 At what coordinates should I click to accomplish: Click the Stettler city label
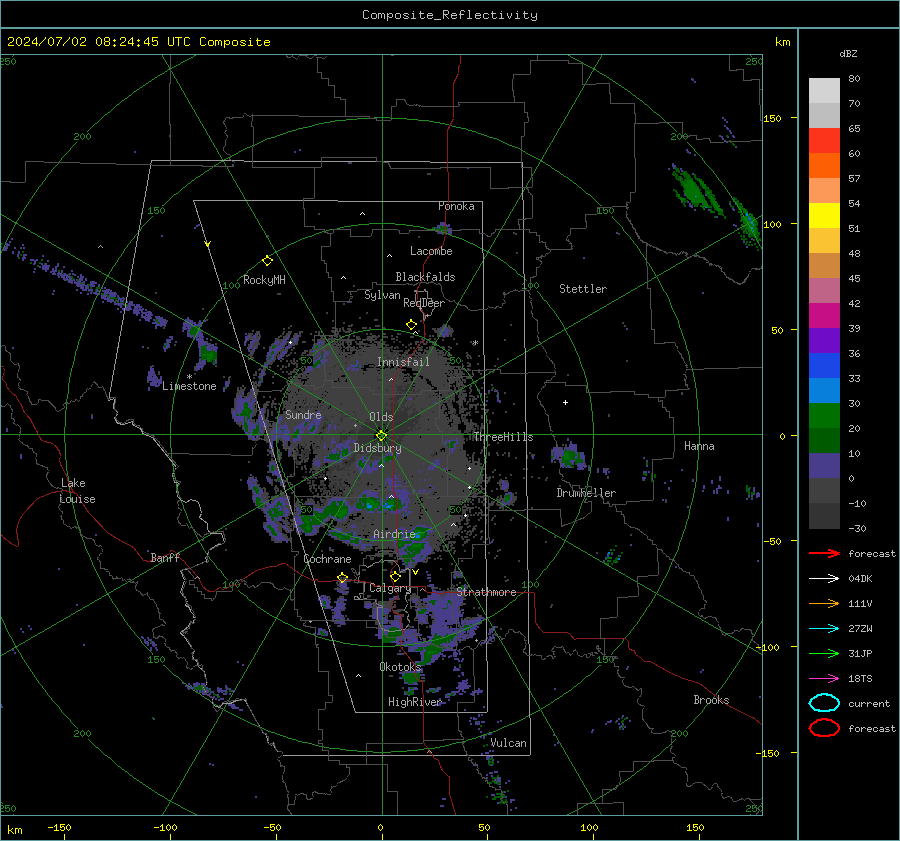[x=583, y=289]
